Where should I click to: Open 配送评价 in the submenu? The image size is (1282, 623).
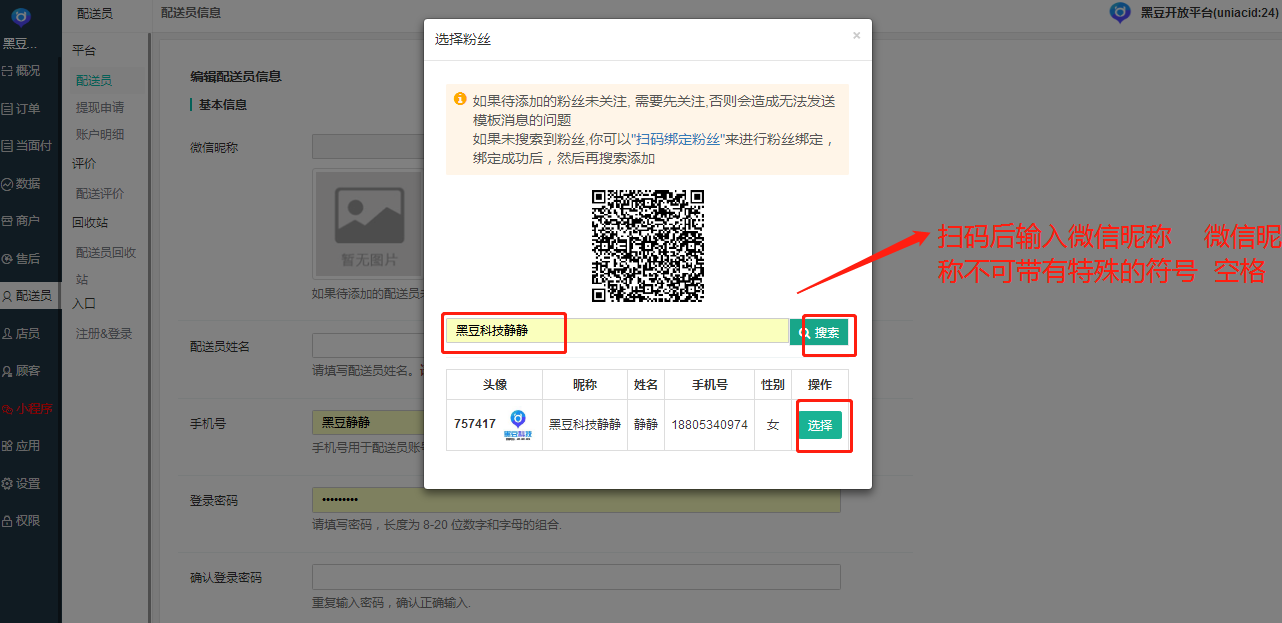[100, 193]
